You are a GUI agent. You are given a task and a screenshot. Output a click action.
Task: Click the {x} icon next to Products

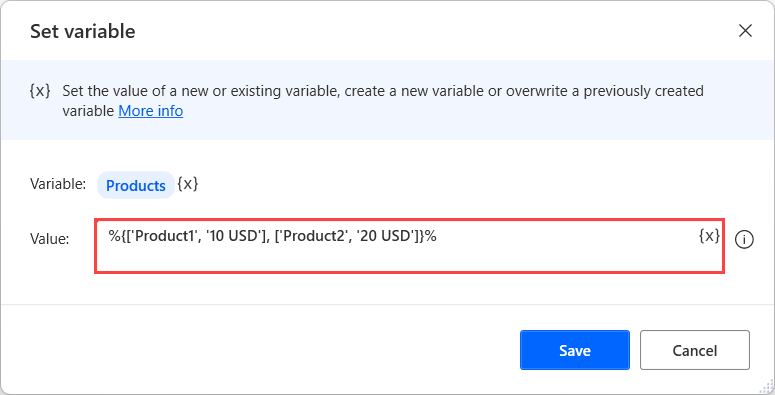188,184
